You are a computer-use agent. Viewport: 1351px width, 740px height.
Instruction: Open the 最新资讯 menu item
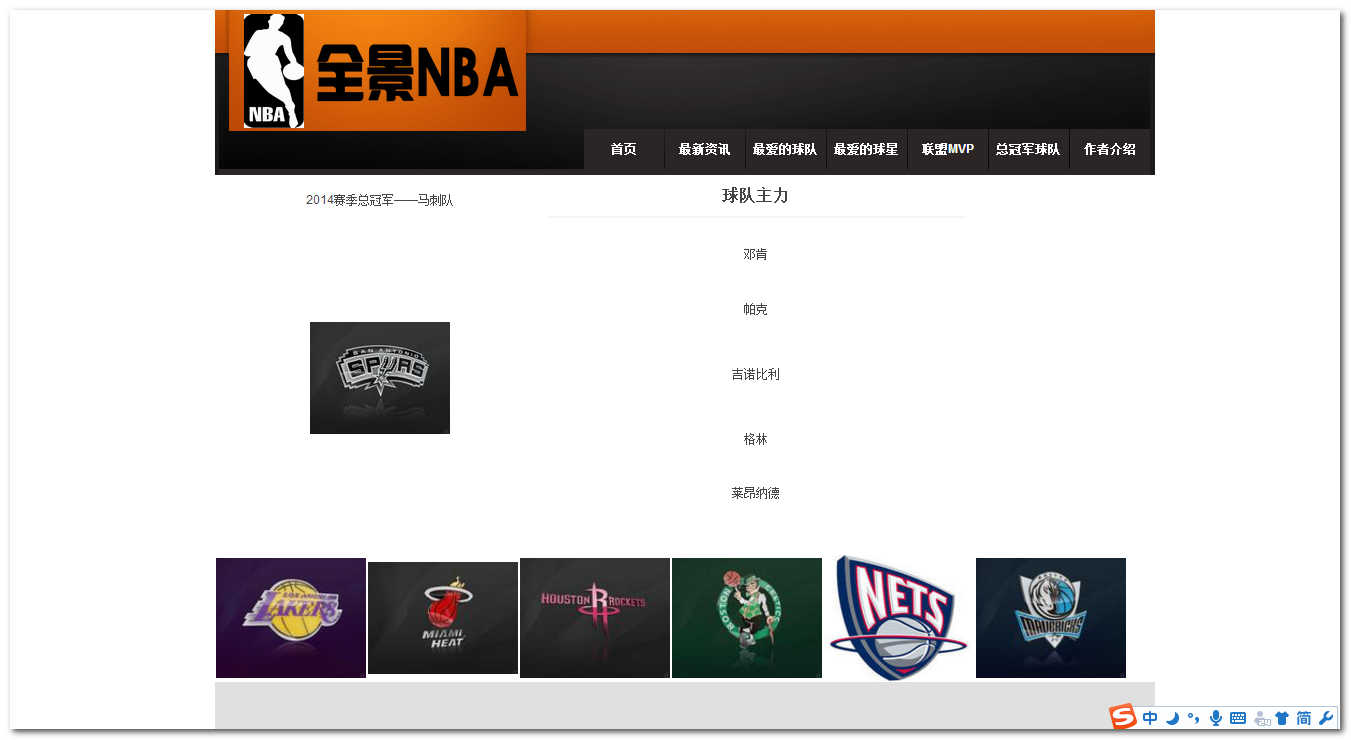pyautogui.click(x=704, y=149)
